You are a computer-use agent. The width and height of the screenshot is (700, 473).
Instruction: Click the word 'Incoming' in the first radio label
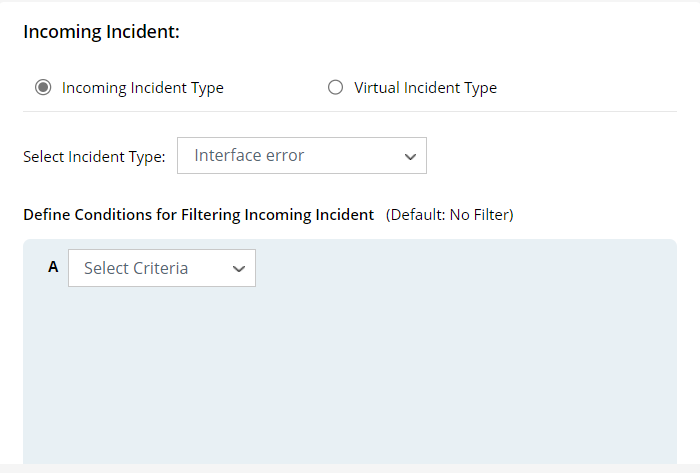94,88
